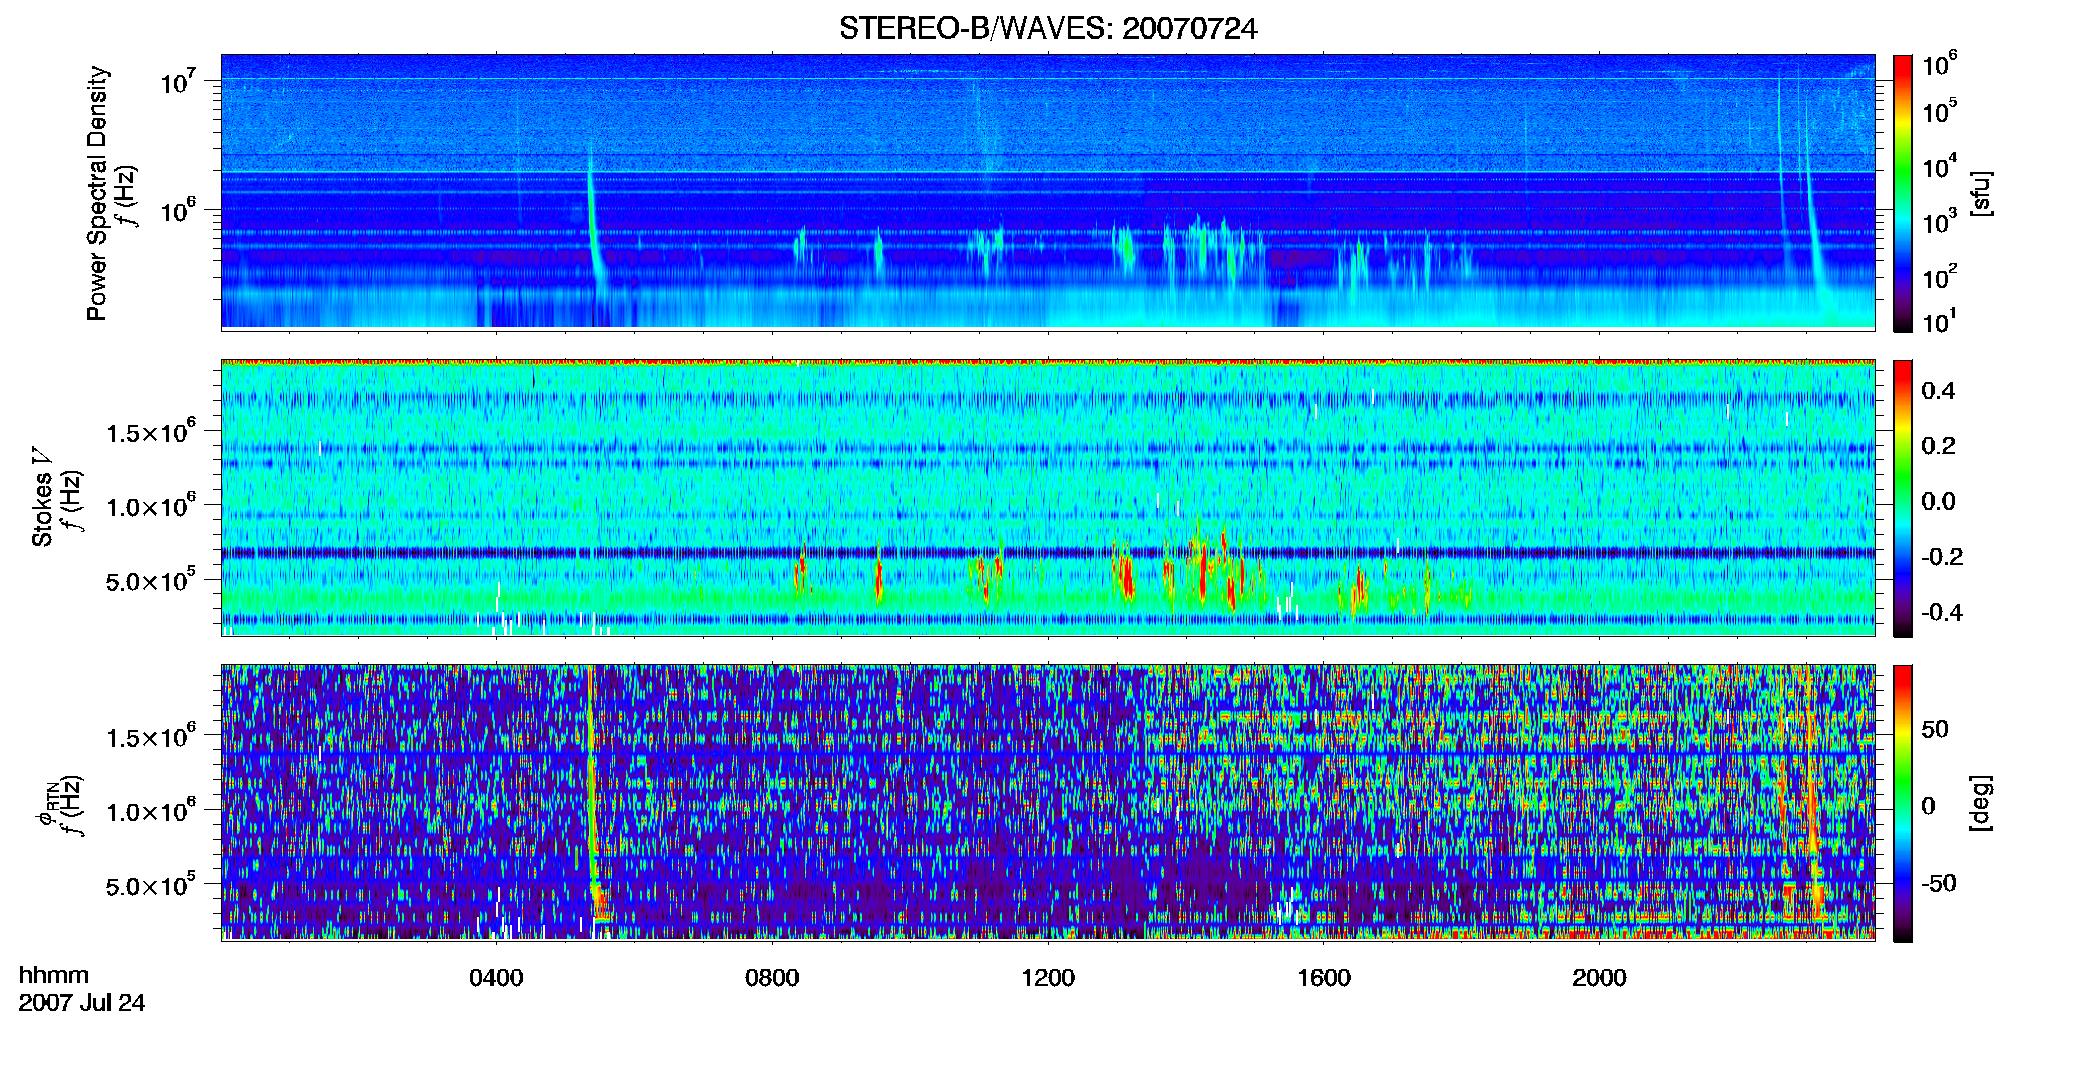Select the 2000 time axis label
Viewport: 2096px width, 1080px height.
point(1599,977)
